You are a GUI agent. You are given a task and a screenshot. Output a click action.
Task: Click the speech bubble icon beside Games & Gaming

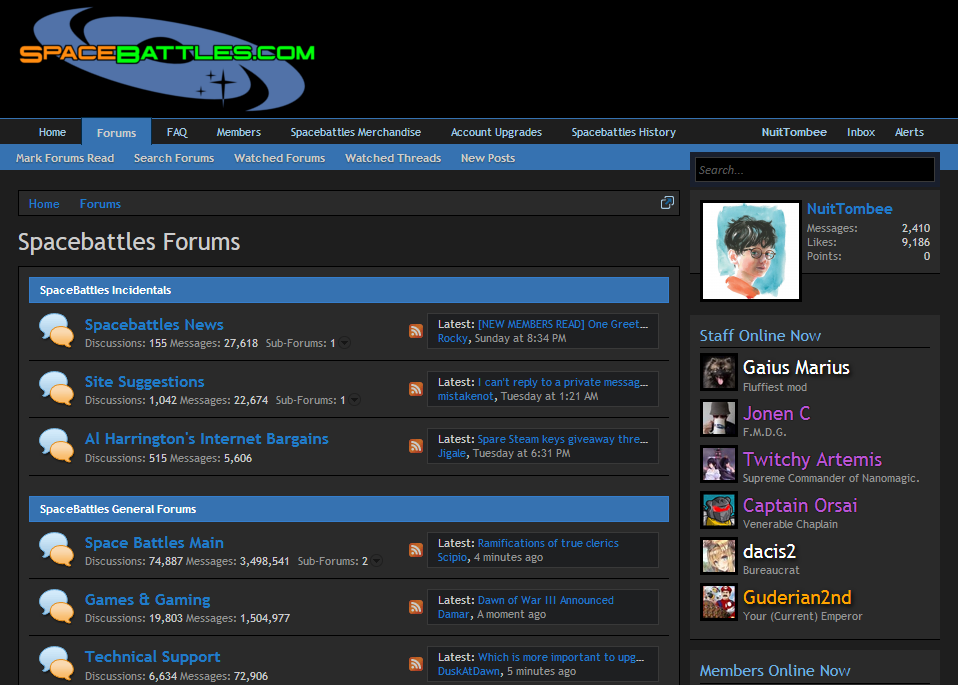click(x=56, y=605)
